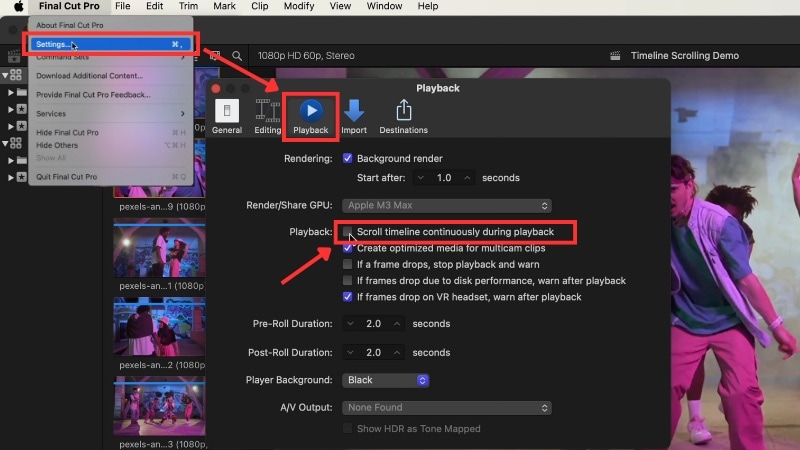Viewport: 800px width, 450px height.
Task: Toggle Create optimized media for multicam clips
Action: tap(347, 248)
